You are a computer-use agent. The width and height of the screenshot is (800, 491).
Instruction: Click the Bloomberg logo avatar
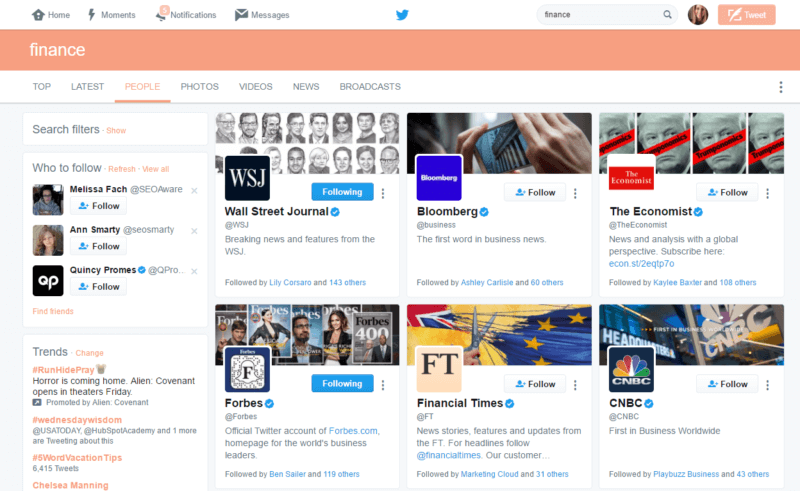[x=439, y=178]
